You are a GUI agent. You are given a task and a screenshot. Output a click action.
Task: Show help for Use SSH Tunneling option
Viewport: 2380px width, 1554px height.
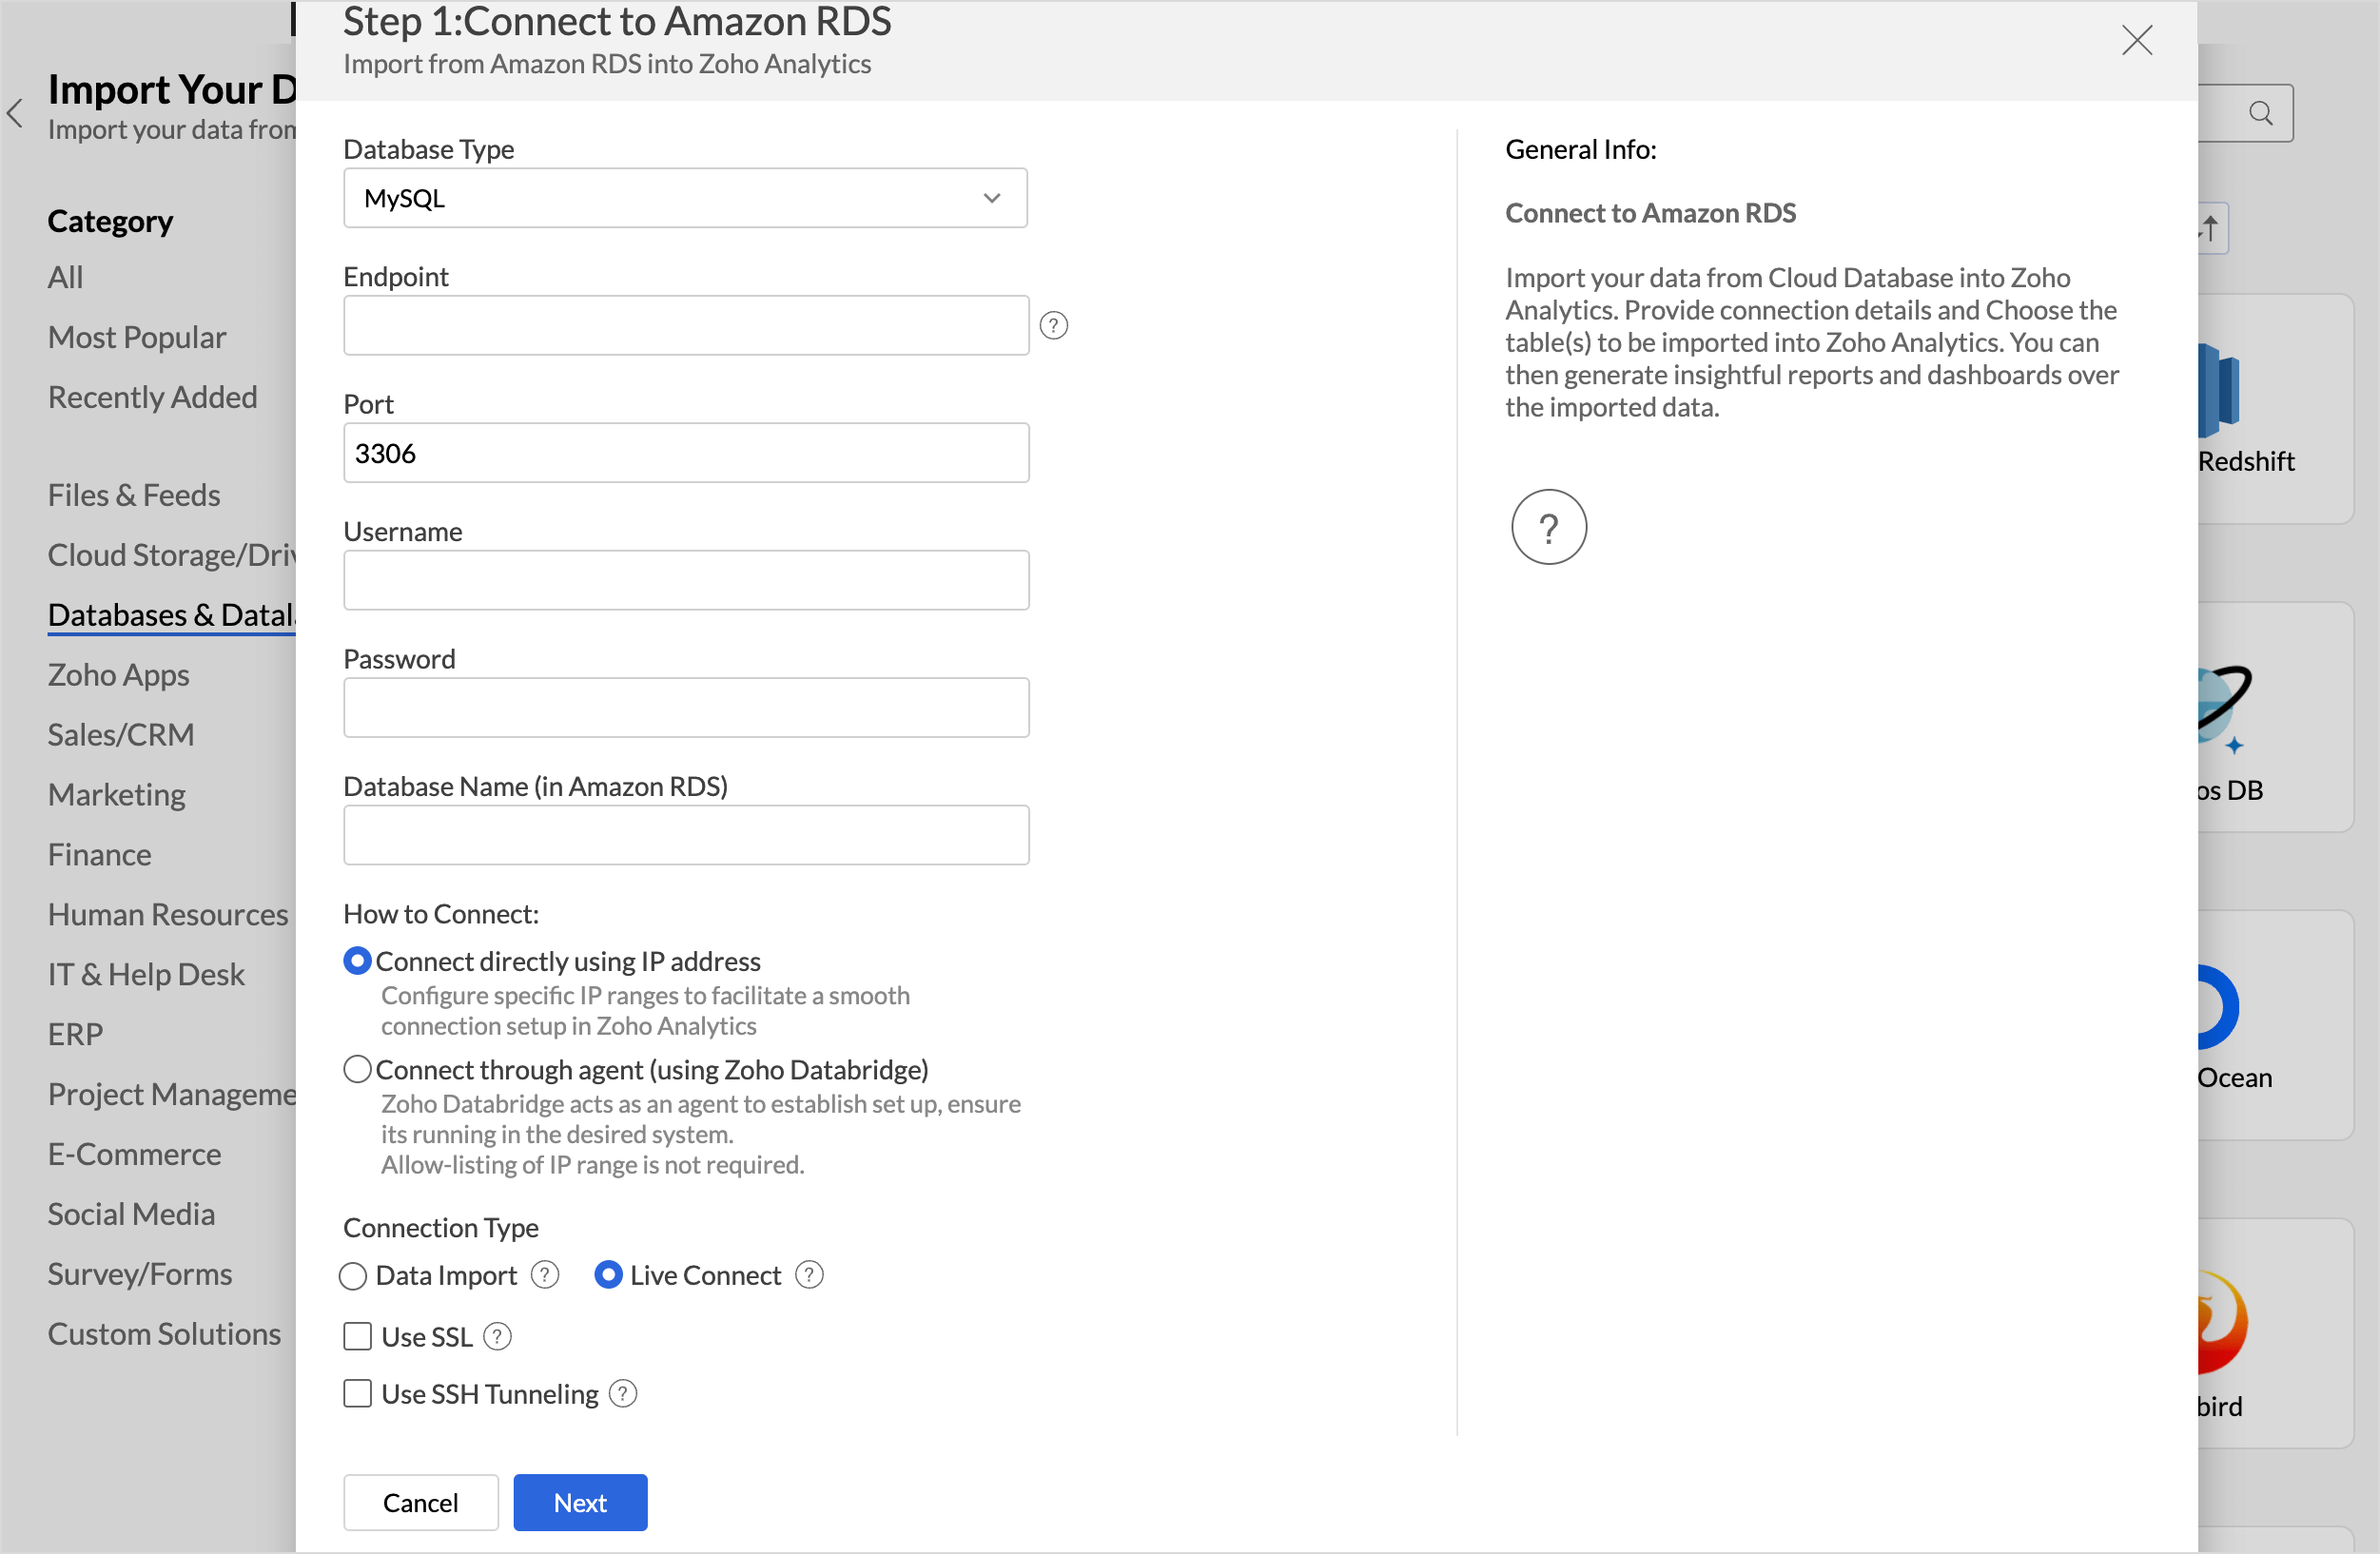point(622,1394)
